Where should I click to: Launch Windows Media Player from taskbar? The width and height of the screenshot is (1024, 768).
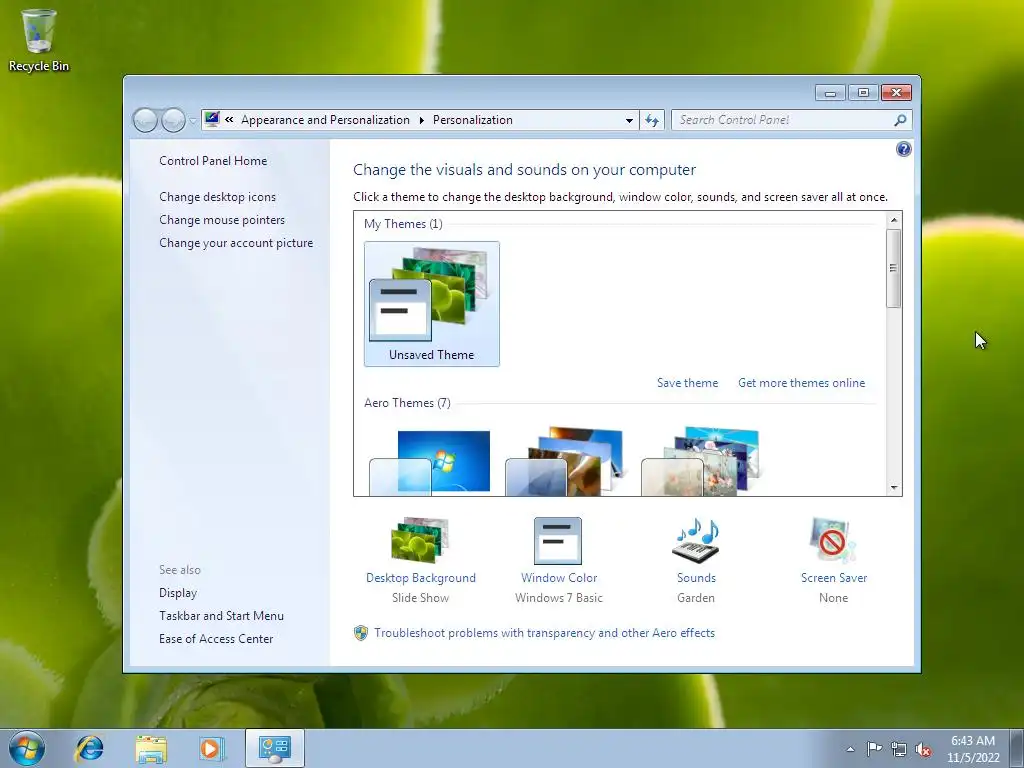(x=212, y=748)
